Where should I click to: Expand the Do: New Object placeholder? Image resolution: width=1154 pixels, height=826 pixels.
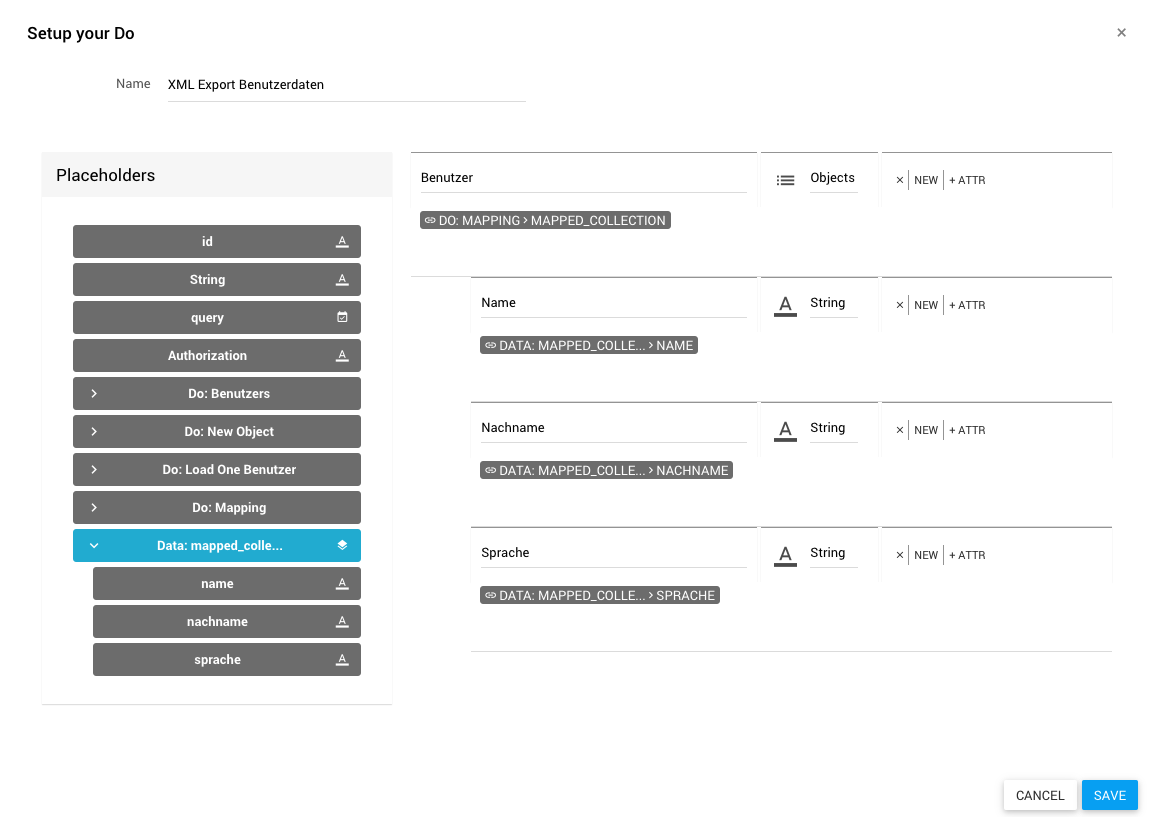point(94,431)
